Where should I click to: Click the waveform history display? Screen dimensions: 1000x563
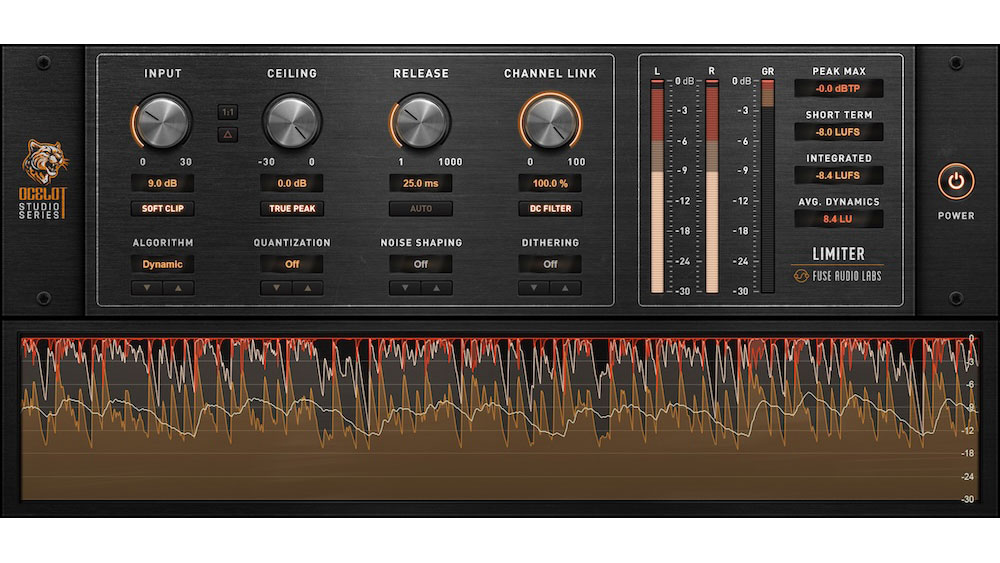tap(500, 418)
